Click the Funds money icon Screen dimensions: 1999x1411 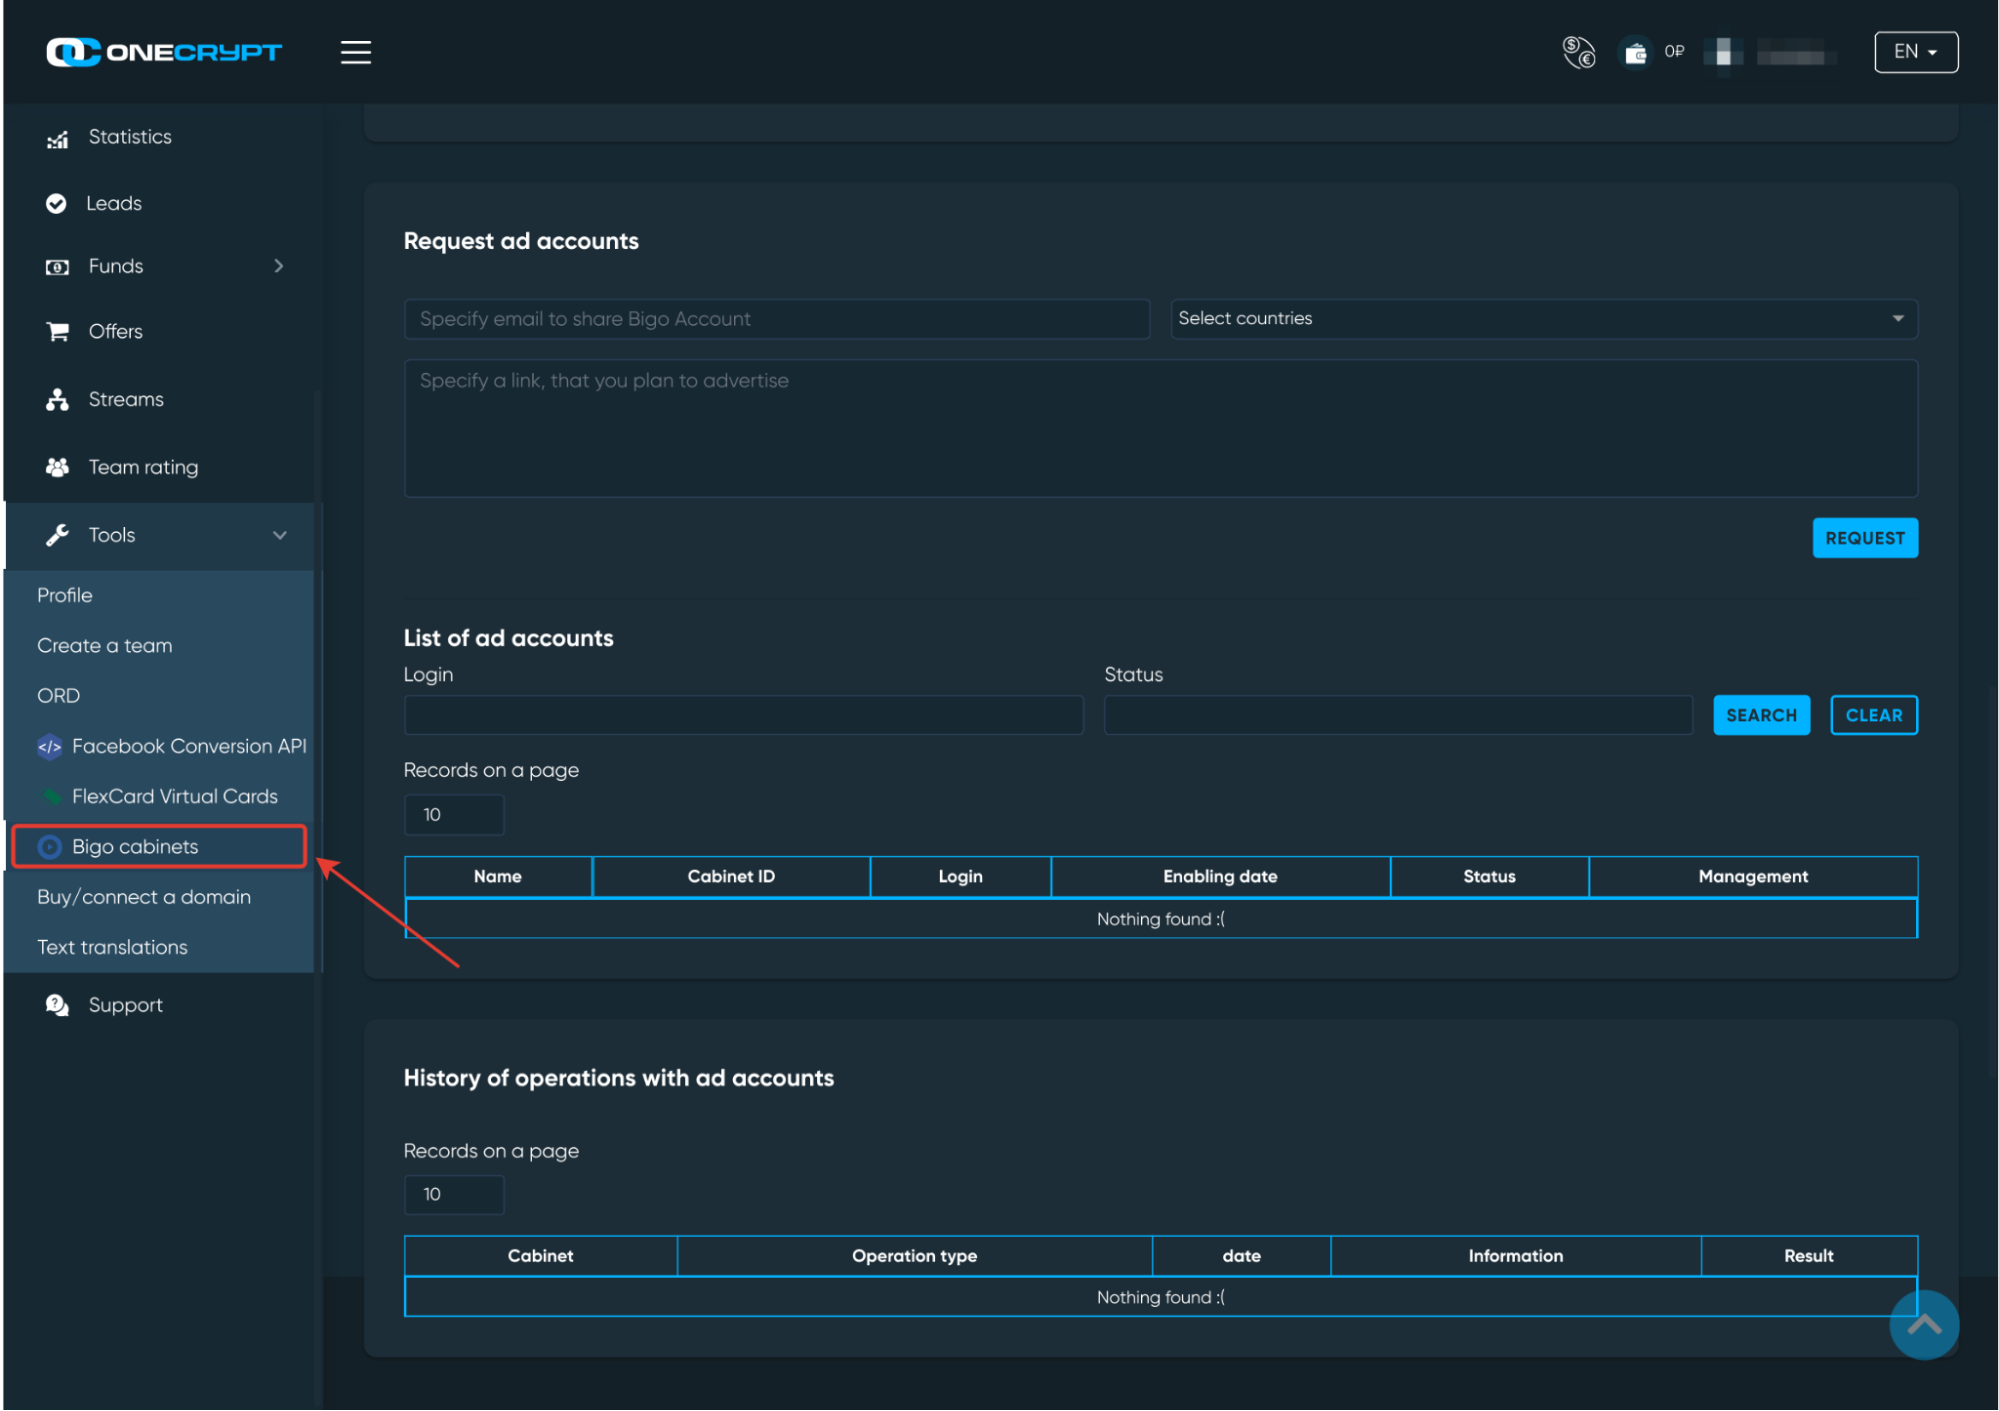(x=57, y=267)
